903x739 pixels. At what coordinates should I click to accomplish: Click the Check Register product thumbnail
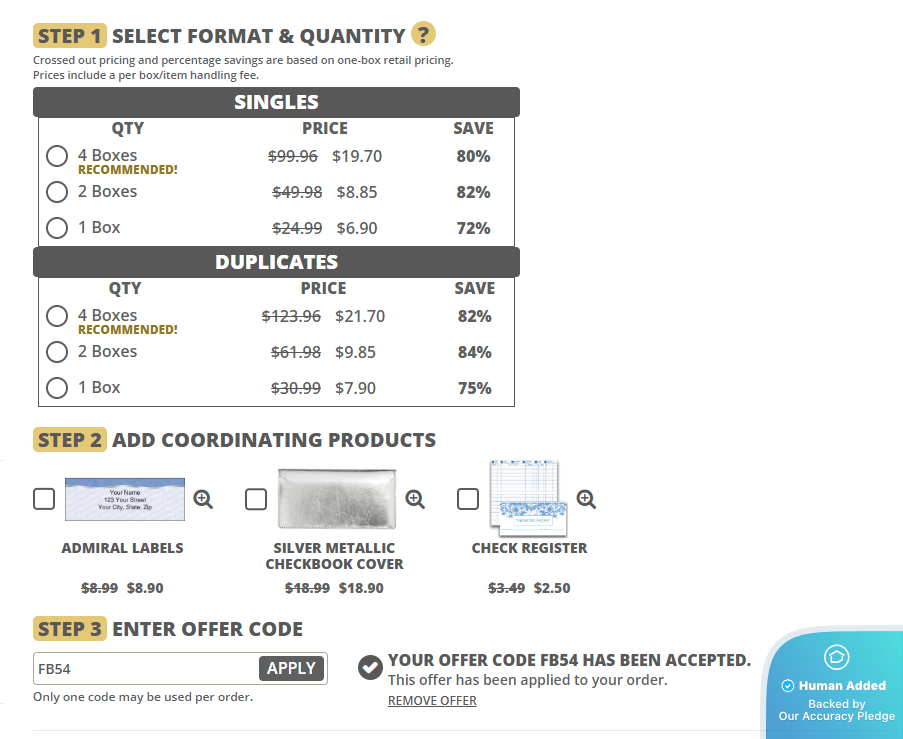coord(527,499)
